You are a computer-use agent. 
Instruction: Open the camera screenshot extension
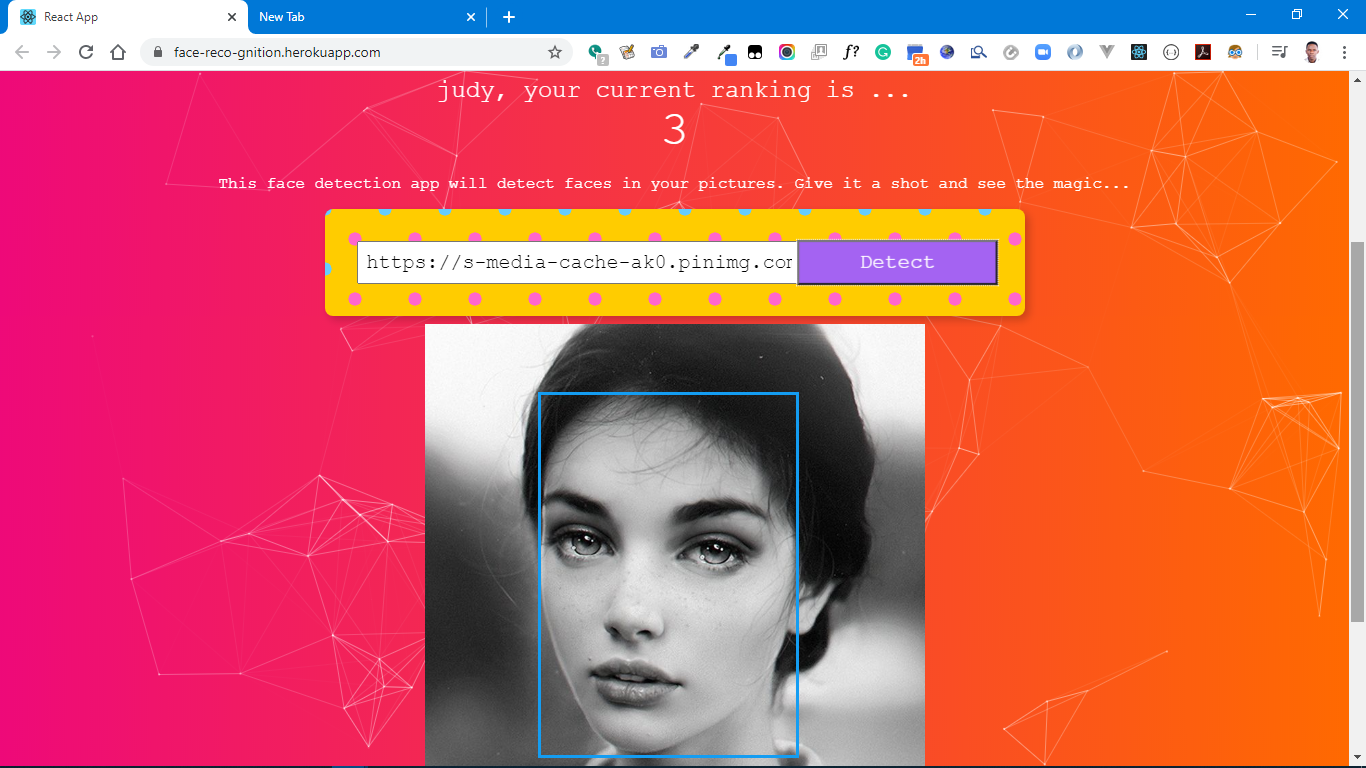659,52
